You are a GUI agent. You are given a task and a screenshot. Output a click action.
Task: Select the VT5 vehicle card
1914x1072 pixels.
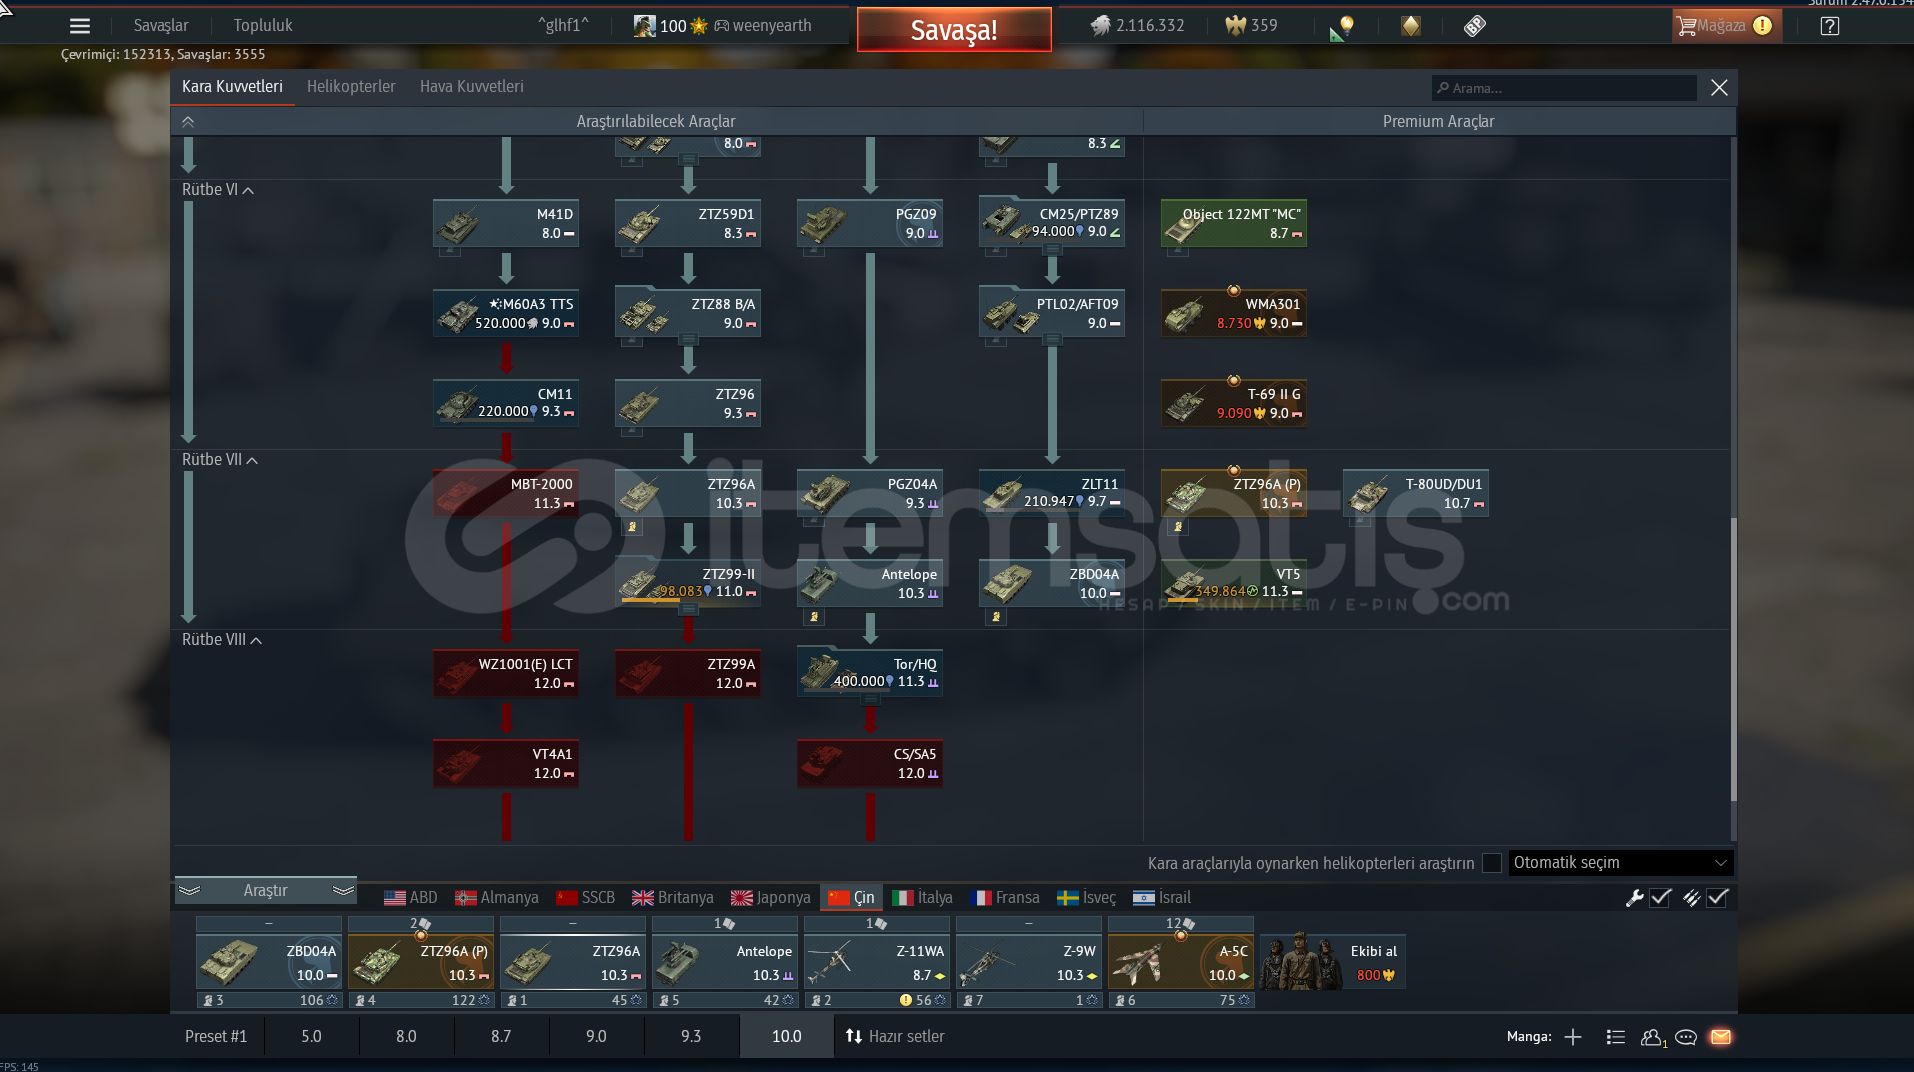point(1234,583)
